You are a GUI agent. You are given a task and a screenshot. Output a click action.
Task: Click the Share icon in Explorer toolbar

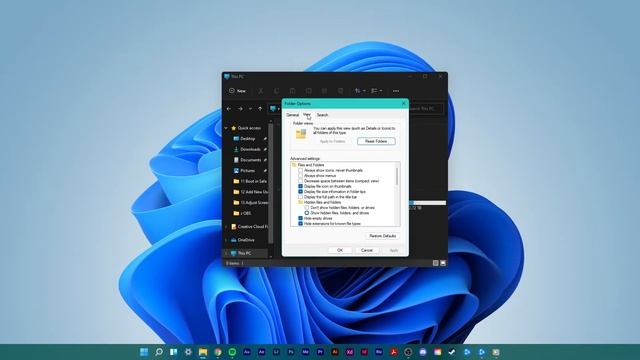coord(324,91)
